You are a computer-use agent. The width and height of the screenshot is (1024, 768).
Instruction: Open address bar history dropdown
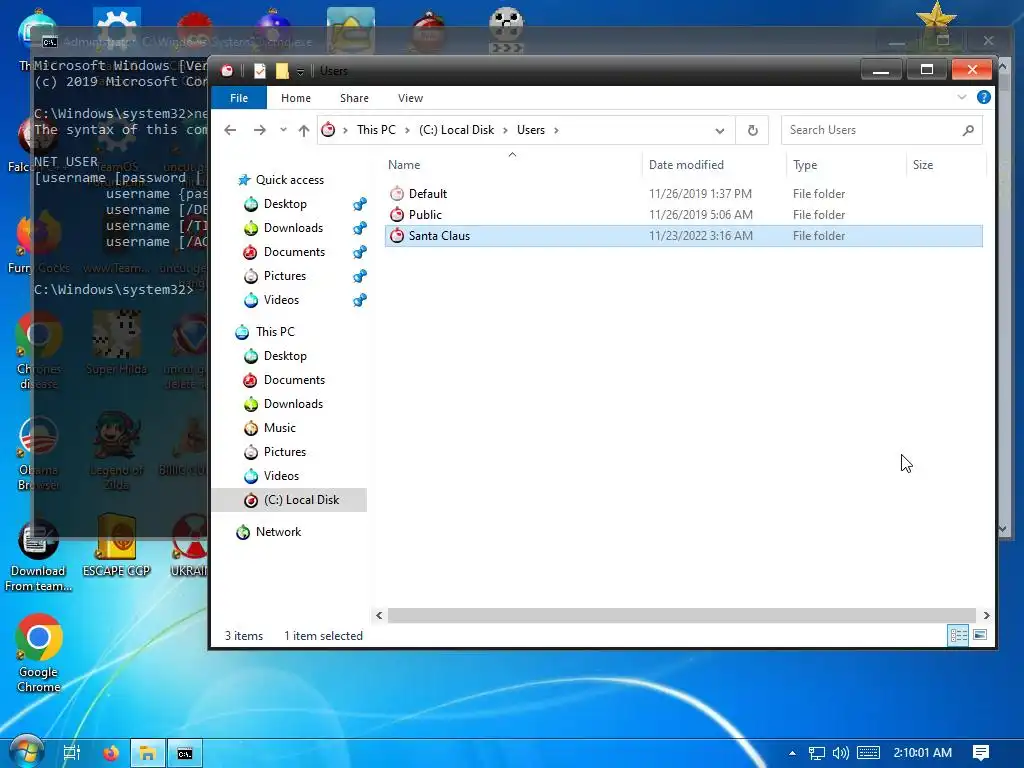[x=720, y=131]
